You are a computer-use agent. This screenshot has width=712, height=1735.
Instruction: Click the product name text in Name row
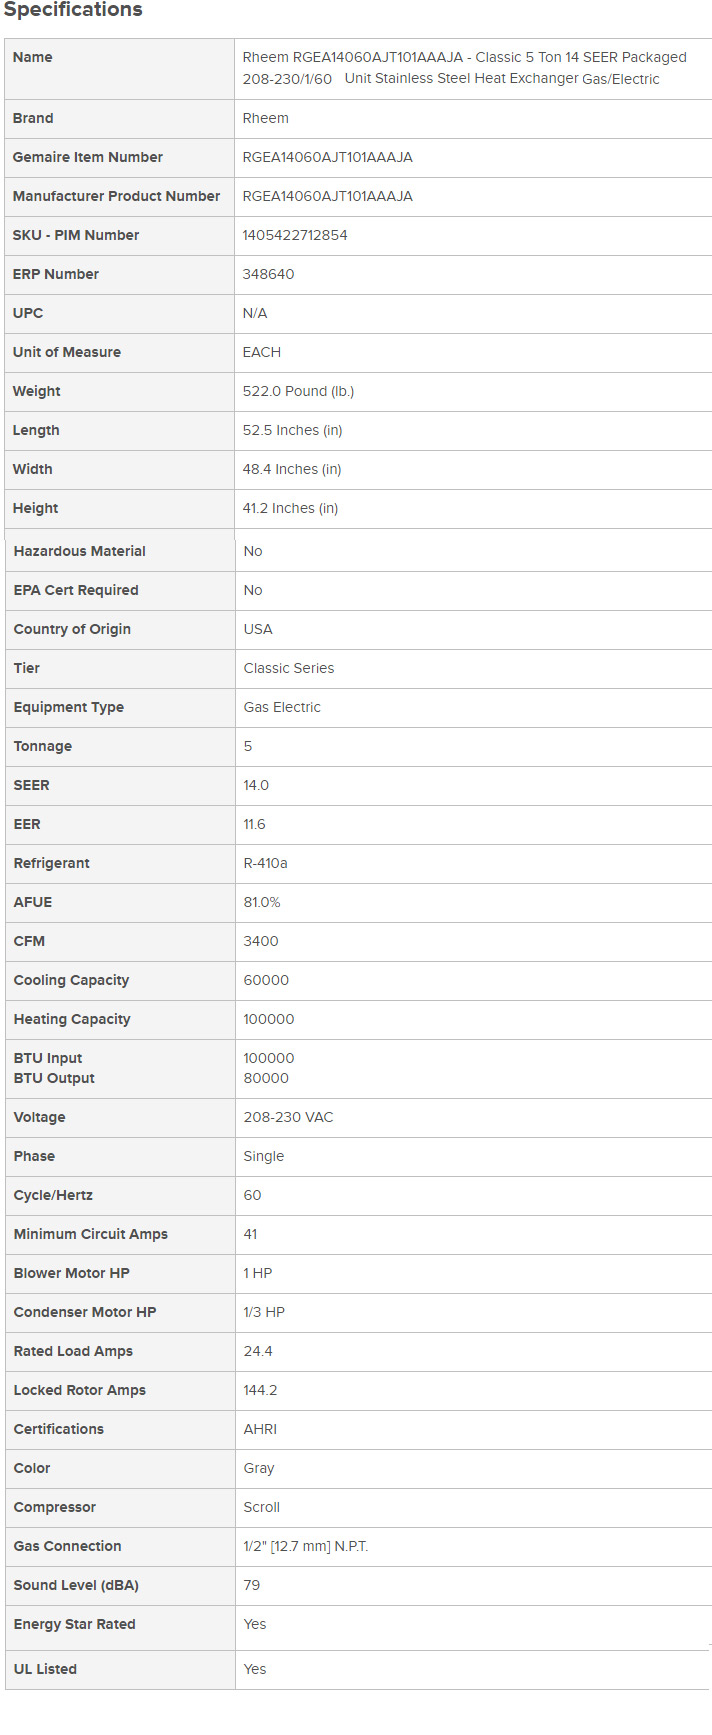(464, 68)
